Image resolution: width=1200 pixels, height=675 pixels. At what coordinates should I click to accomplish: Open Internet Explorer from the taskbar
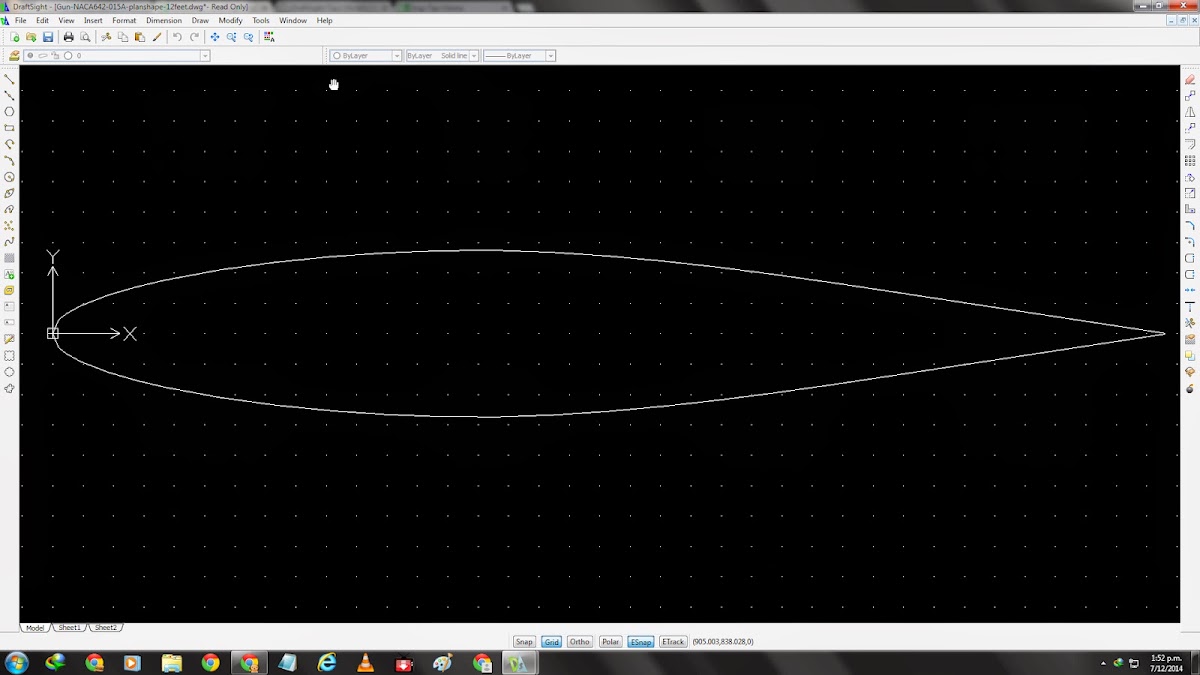pyautogui.click(x=327, y=663)
